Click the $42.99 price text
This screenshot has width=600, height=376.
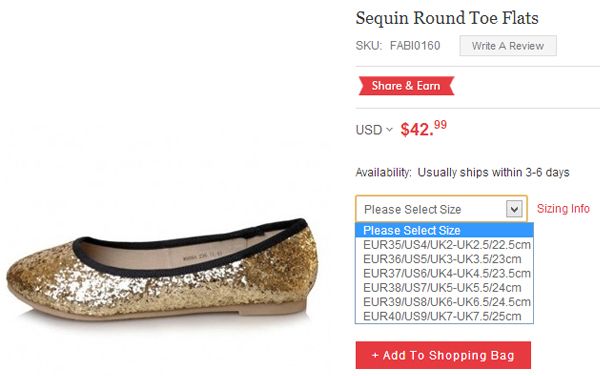[424, 129]
